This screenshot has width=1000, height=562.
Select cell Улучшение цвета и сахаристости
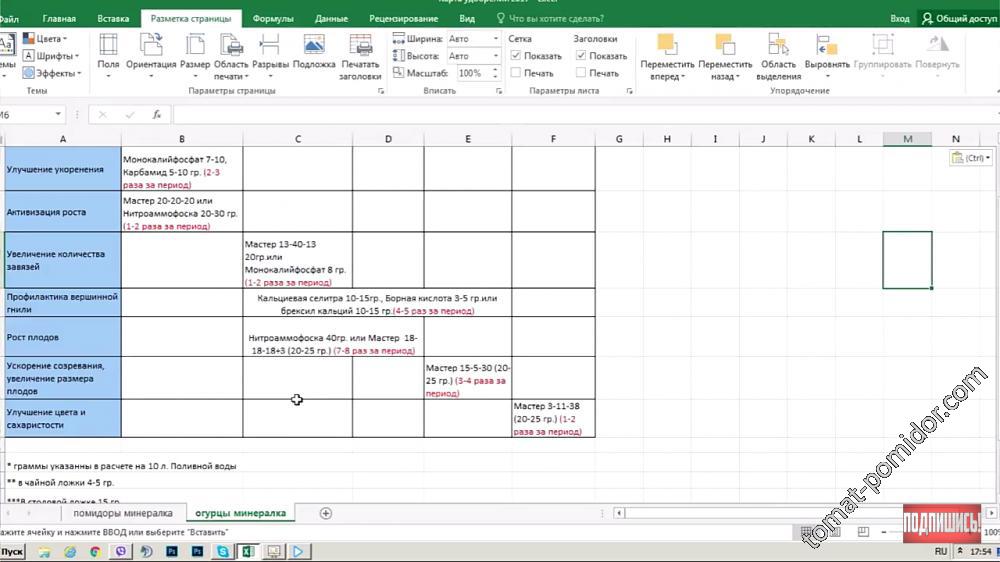point(62,418)
